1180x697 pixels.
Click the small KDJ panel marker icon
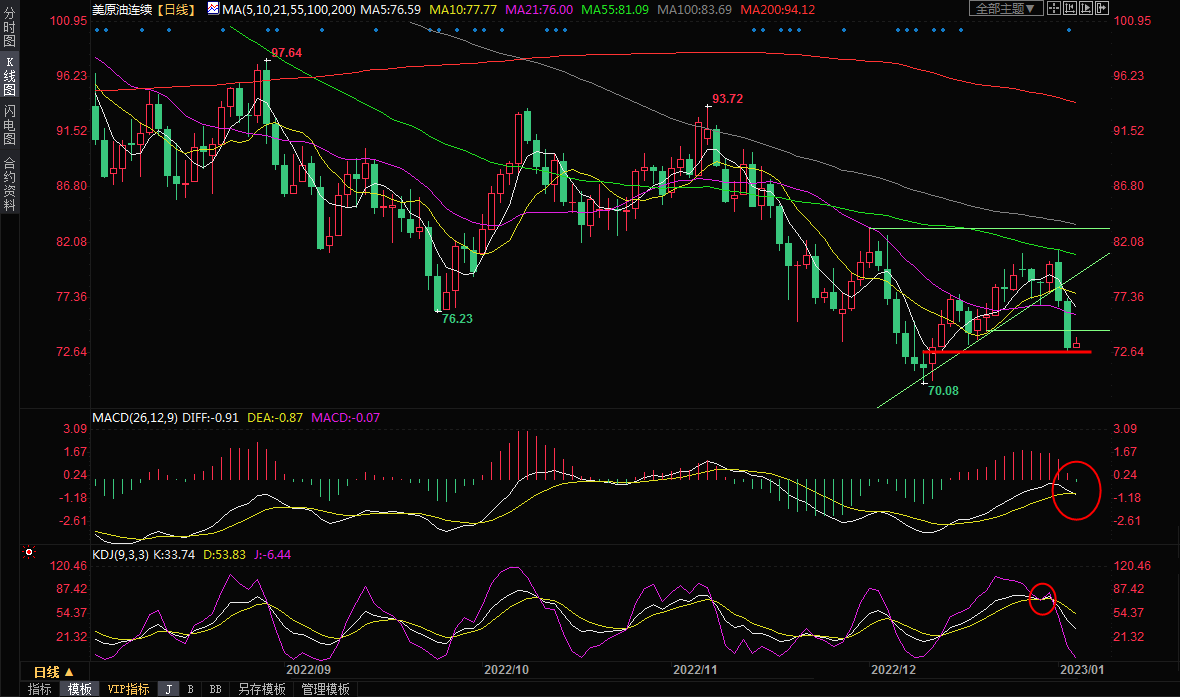coord(28,551)
